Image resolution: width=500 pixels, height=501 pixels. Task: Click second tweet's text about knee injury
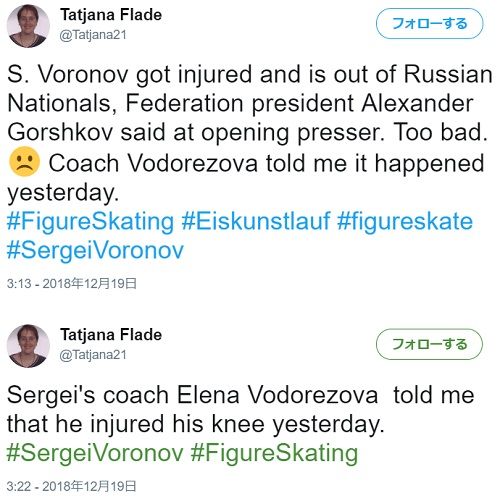tap(240, 410)
